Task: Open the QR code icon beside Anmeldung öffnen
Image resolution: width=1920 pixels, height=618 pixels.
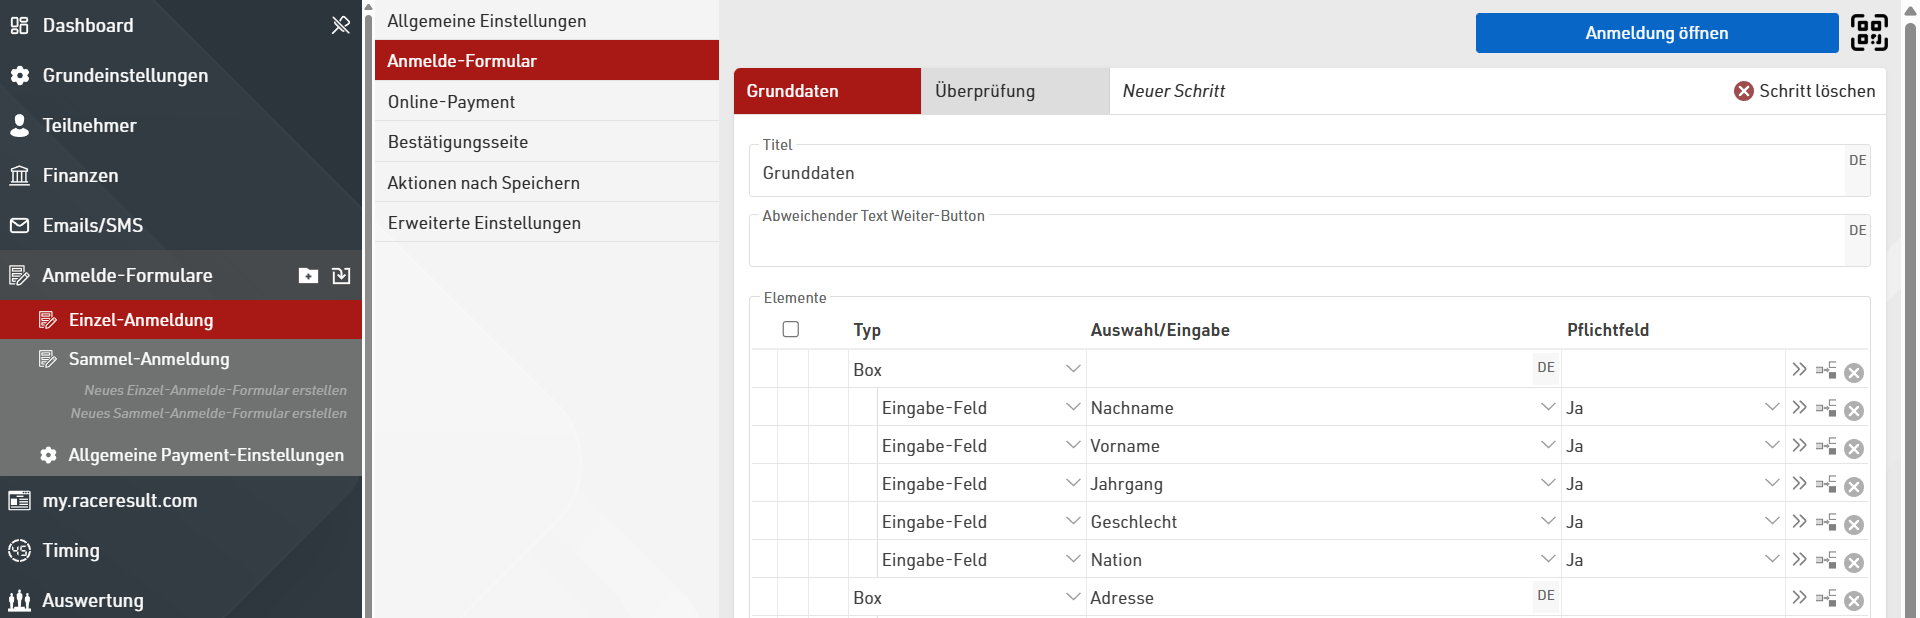Action: 1868,33
